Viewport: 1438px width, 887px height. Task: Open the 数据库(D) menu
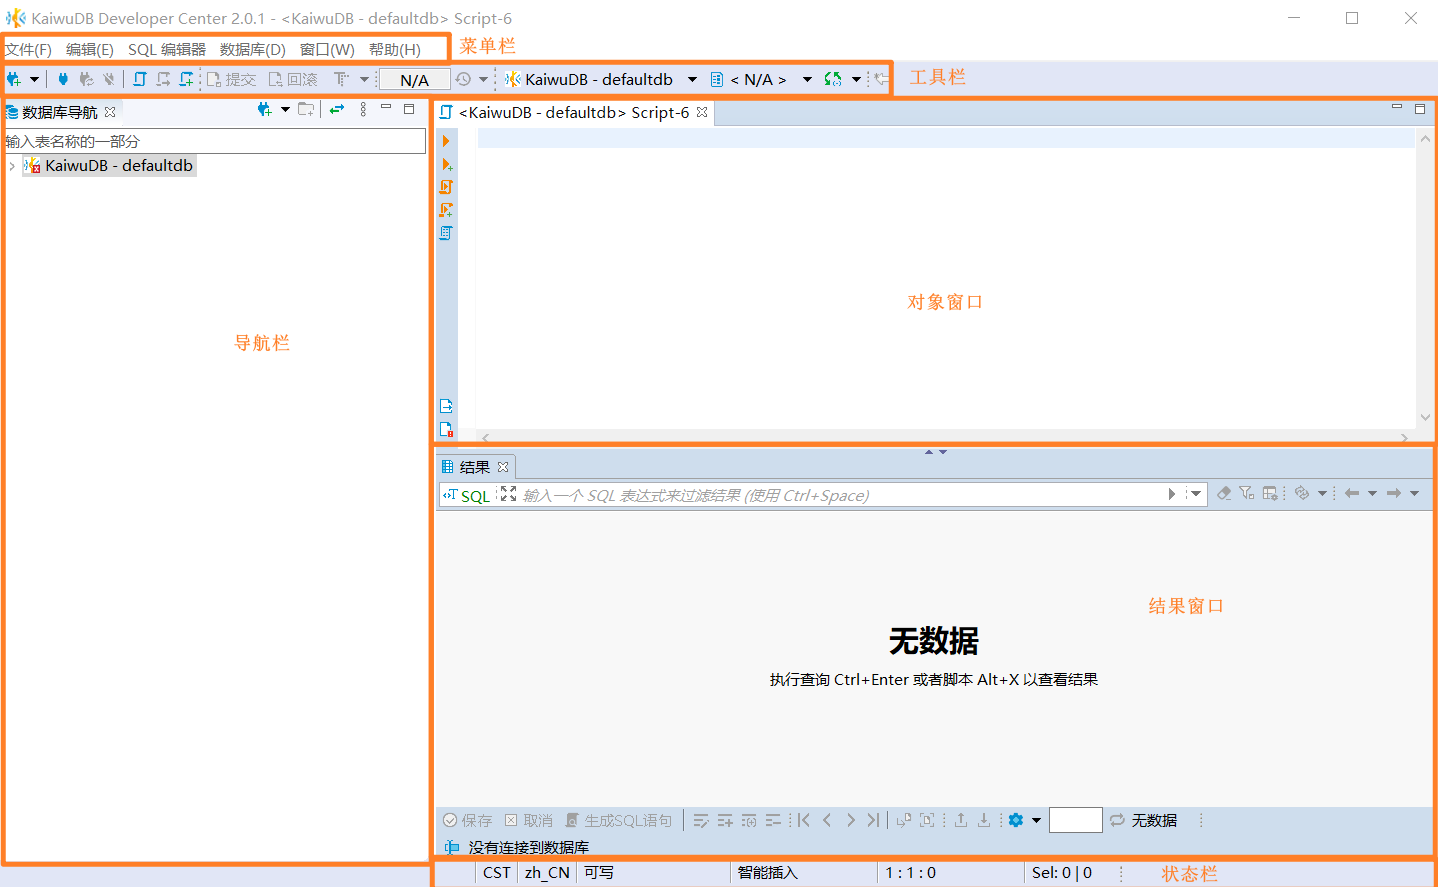253,49
